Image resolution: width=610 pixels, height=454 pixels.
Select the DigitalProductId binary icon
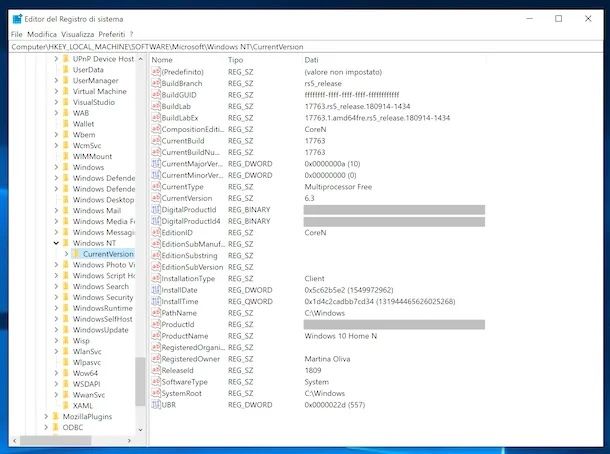[x=156, y=210]
